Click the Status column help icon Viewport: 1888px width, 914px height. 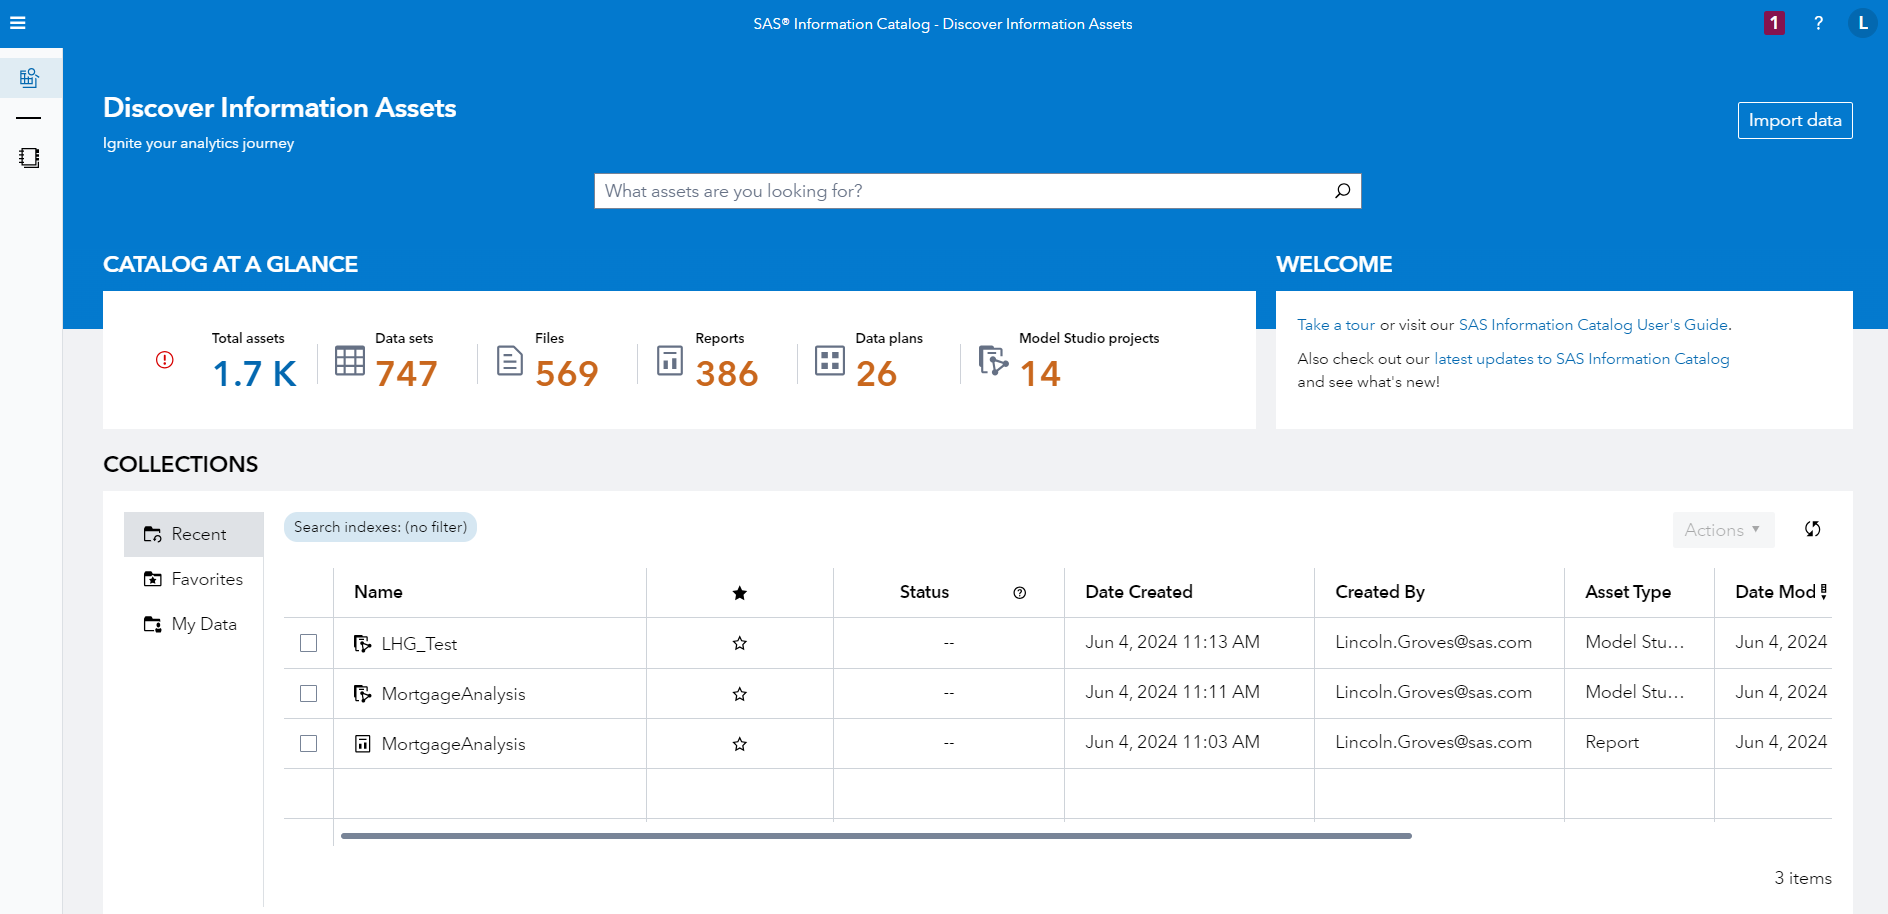(1020, 592)
